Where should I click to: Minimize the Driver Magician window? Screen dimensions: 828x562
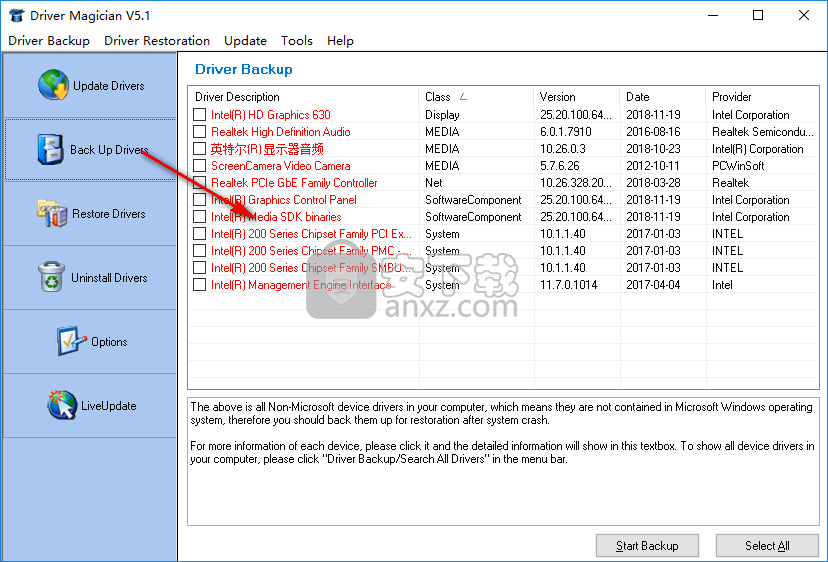pyautogui.click(x=713, y=15)
